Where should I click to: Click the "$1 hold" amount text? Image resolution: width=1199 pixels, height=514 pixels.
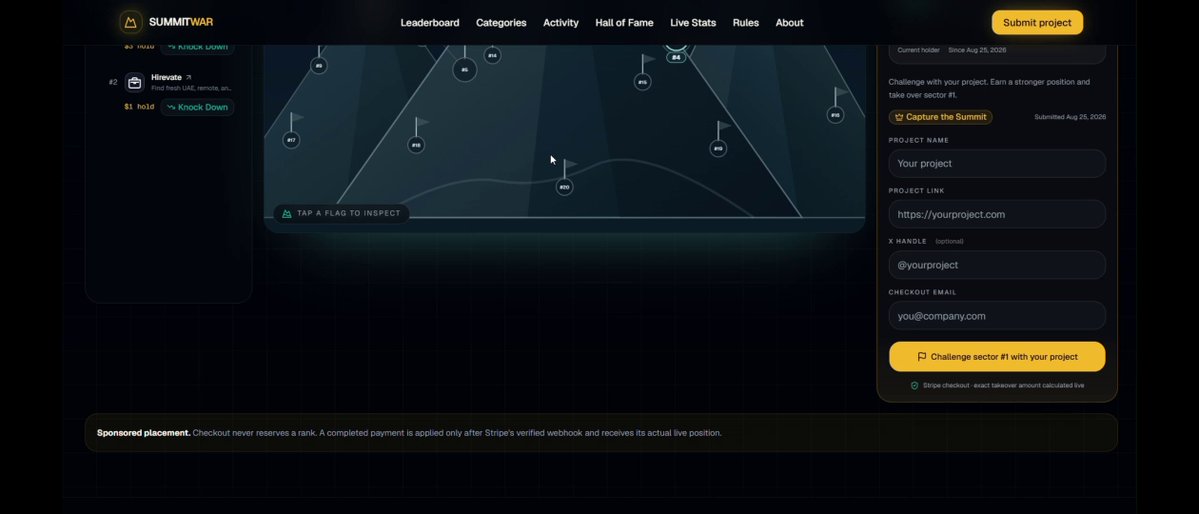point(139,107)
